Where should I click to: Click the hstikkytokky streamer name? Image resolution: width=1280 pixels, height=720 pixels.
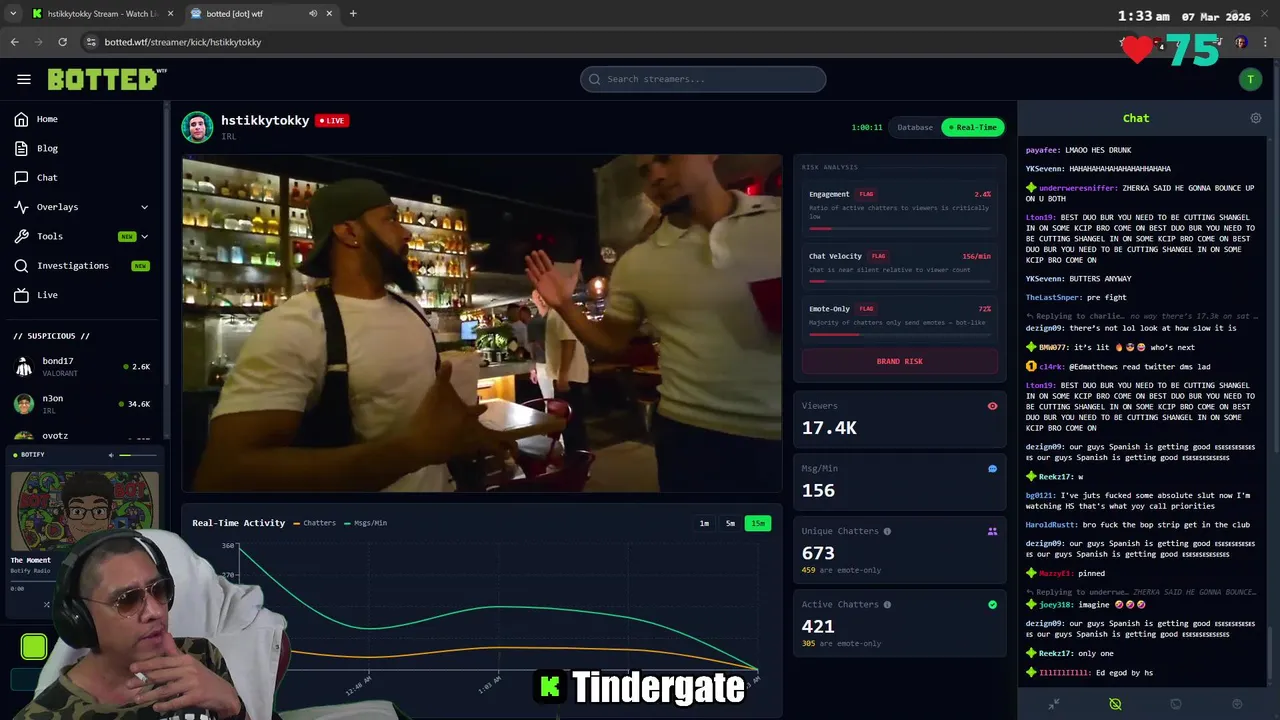[x=265, y=120]
